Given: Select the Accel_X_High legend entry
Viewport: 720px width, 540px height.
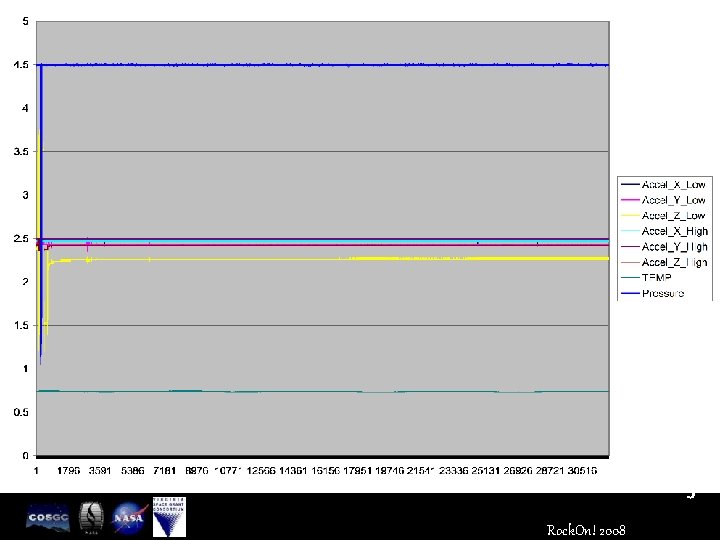Looking at the screenshot, I should coord(664,231).
